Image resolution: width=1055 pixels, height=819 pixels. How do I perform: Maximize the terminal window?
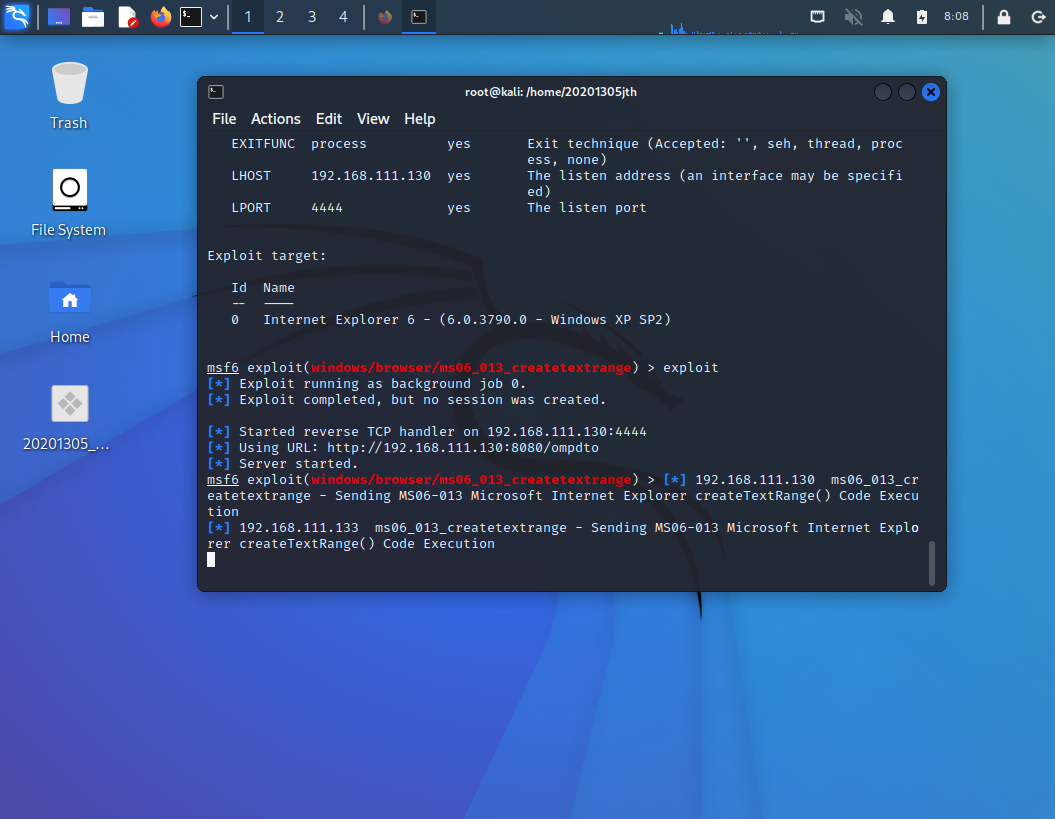click(906, 92)
